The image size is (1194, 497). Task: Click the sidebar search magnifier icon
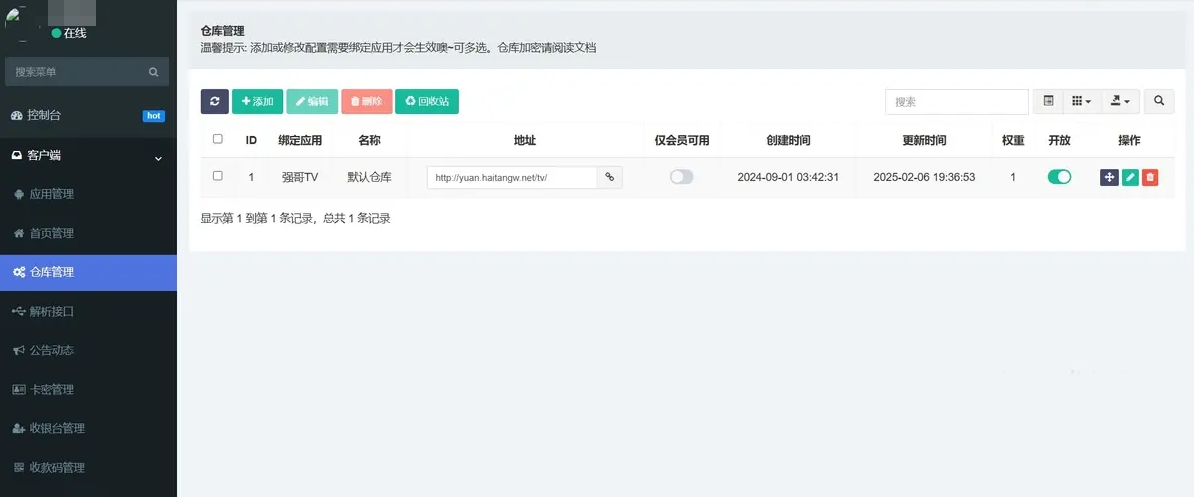point(154,72)
